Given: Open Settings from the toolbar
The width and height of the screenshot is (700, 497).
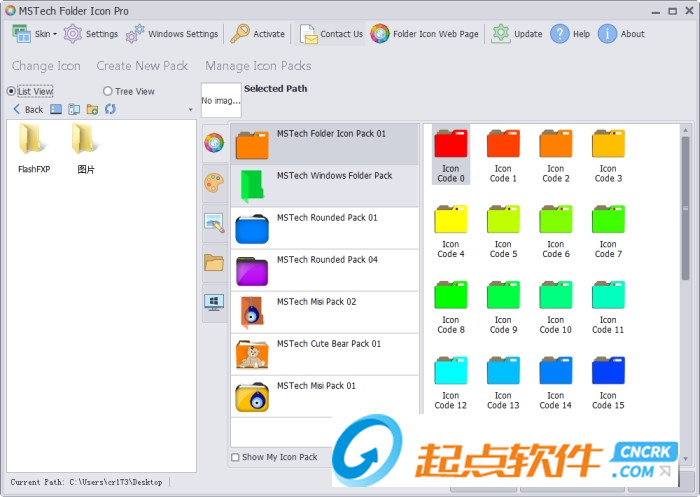Looking at the screenshot, I should tap(91, 34).
